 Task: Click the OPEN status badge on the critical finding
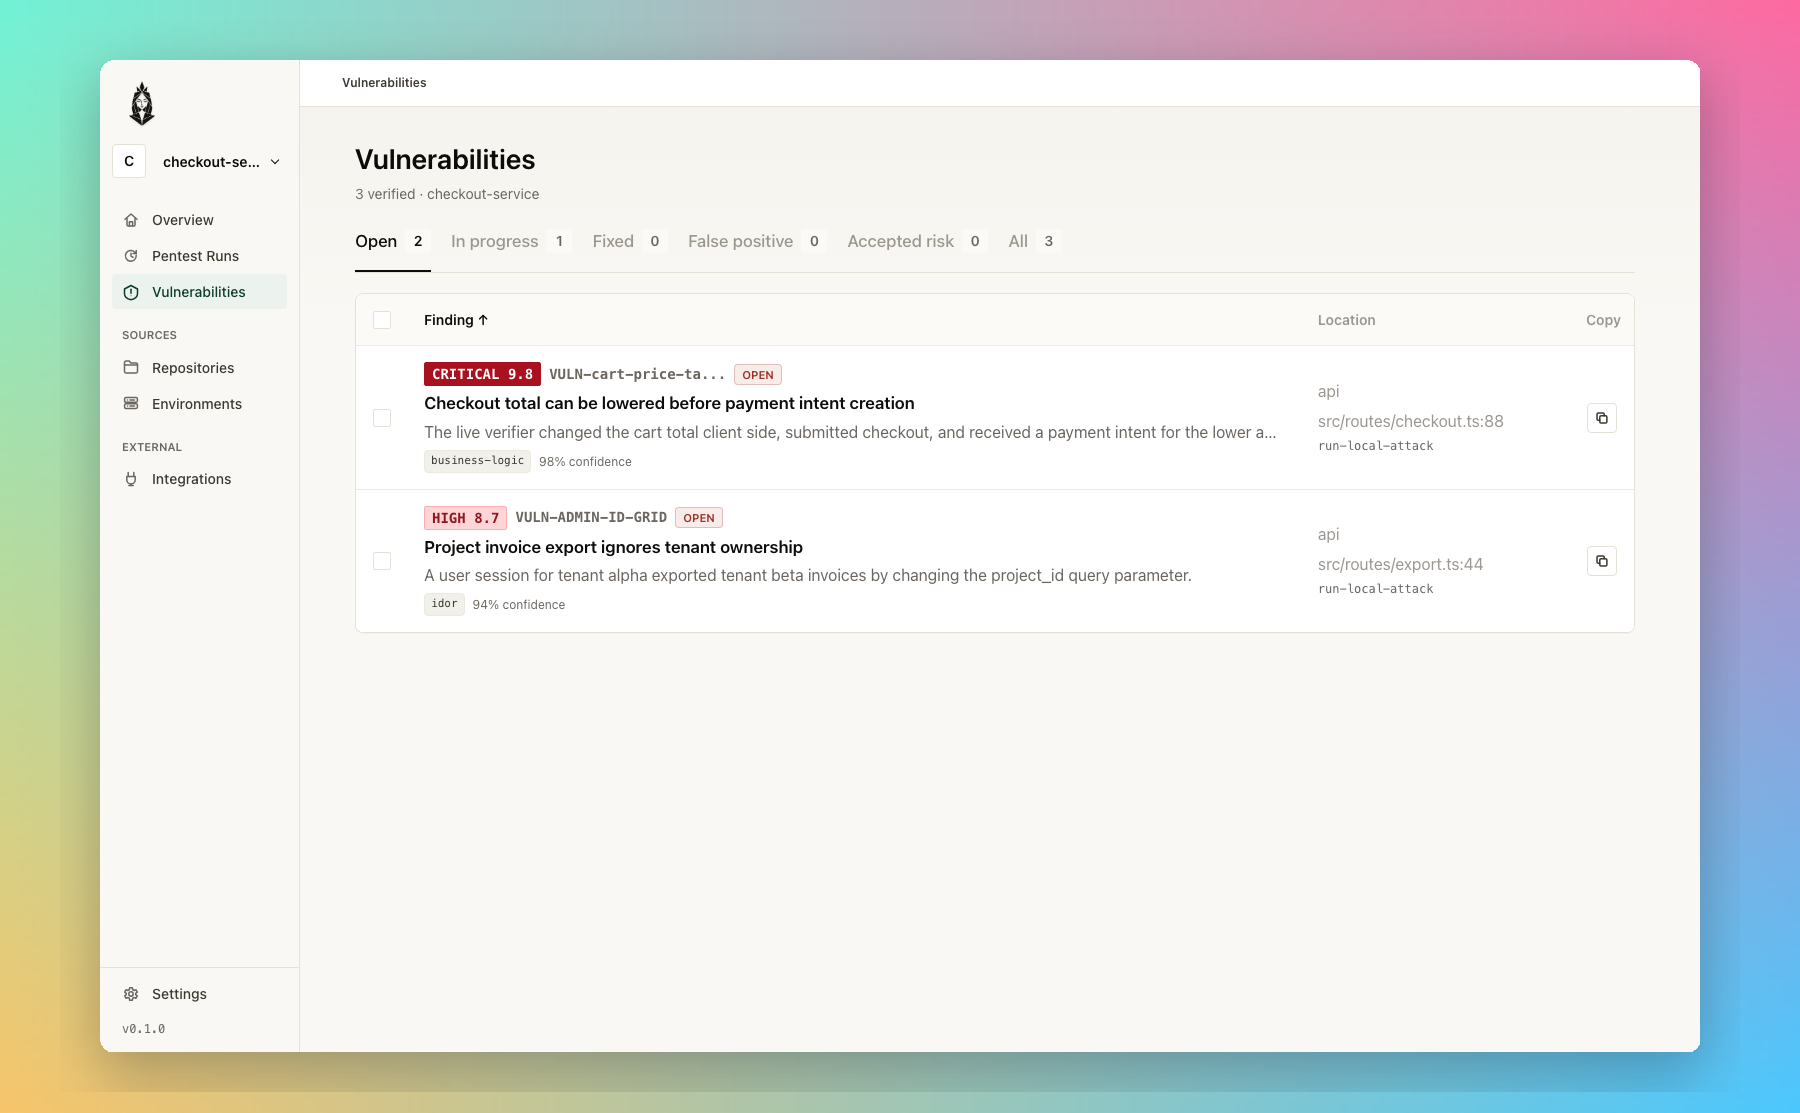(x=758, y=375)
